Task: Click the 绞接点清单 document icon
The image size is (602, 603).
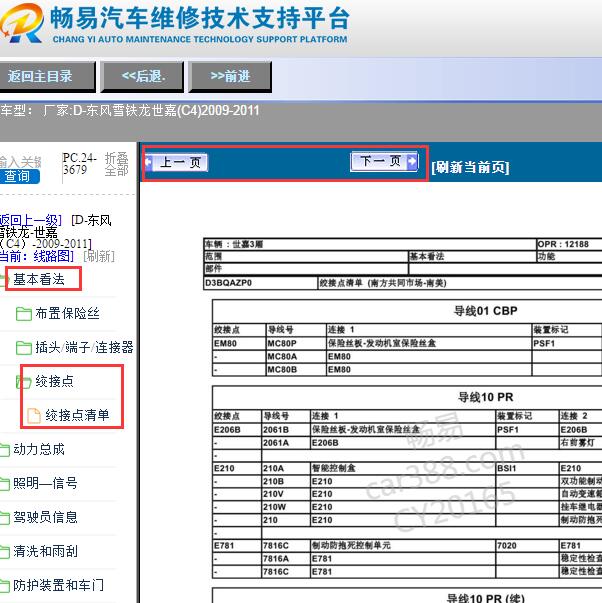Action: point(34,416)
